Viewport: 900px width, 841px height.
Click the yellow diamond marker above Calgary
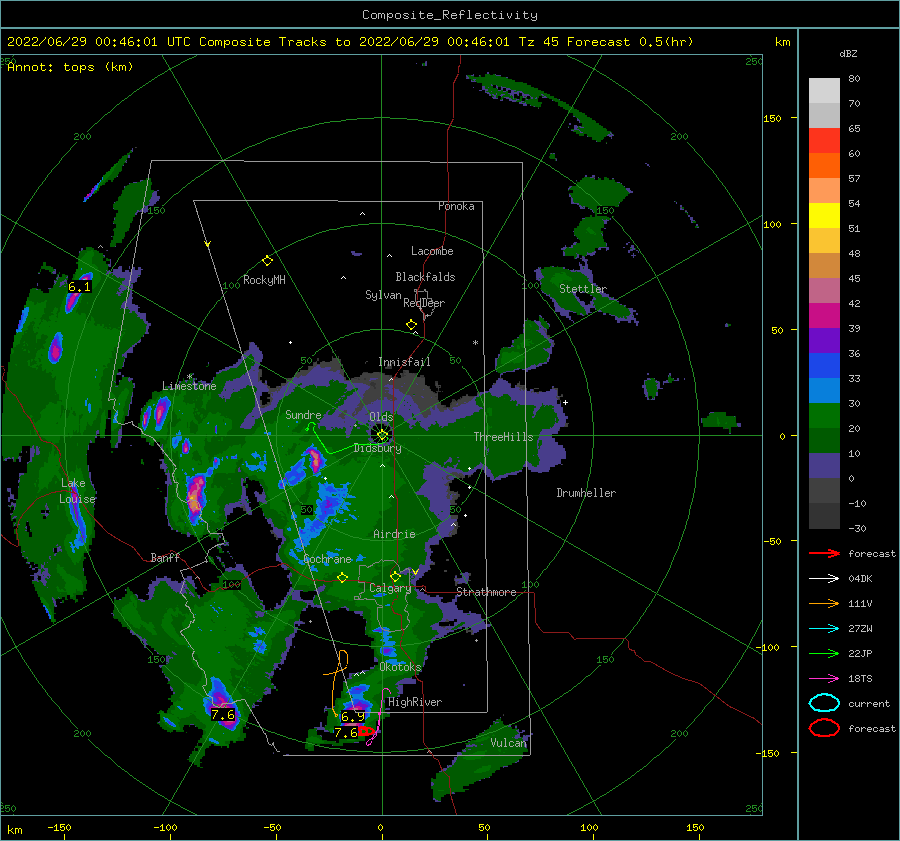tap(395, 576)
